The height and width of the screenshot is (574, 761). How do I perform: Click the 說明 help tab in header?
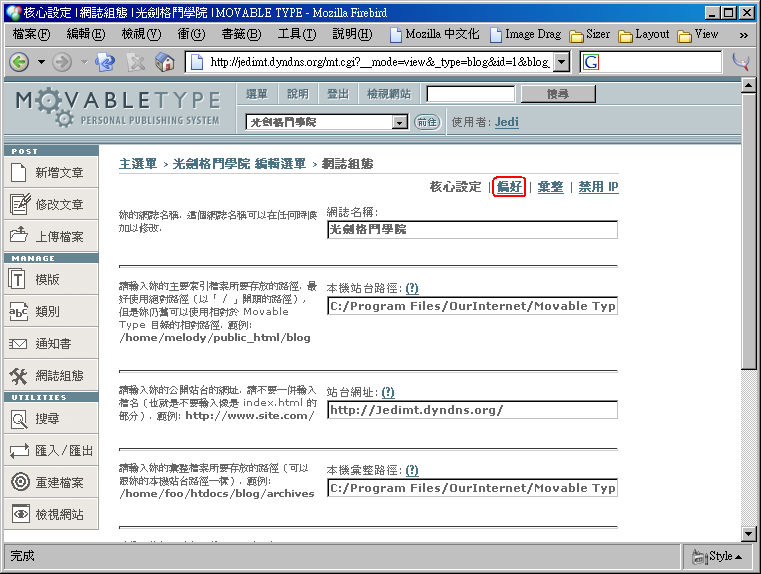coord(298,94)
